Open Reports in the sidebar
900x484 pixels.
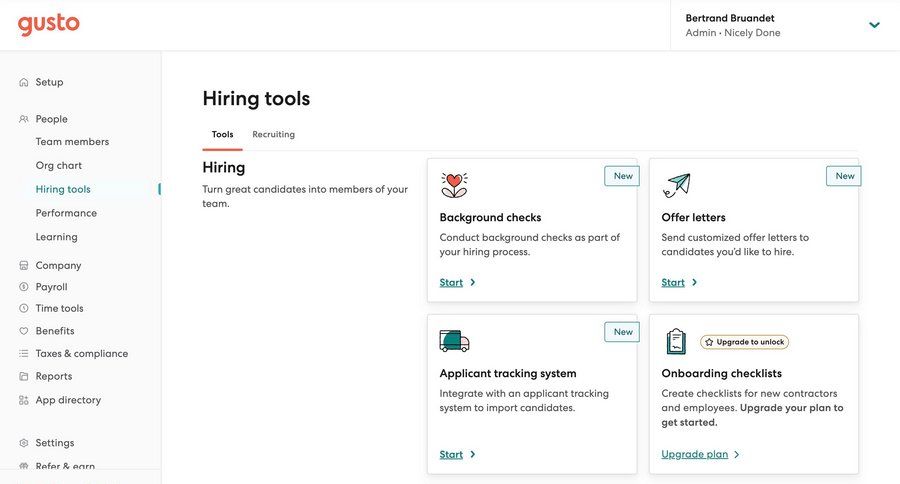54,376
